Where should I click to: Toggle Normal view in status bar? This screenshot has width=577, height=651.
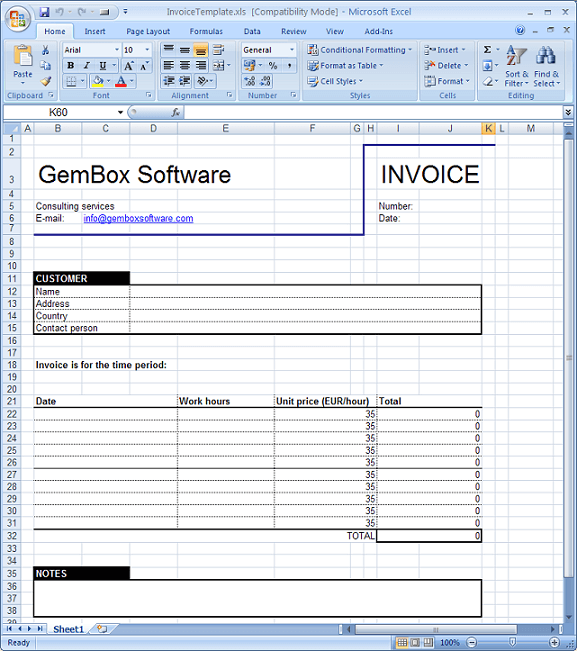click(x=402, y=643)
